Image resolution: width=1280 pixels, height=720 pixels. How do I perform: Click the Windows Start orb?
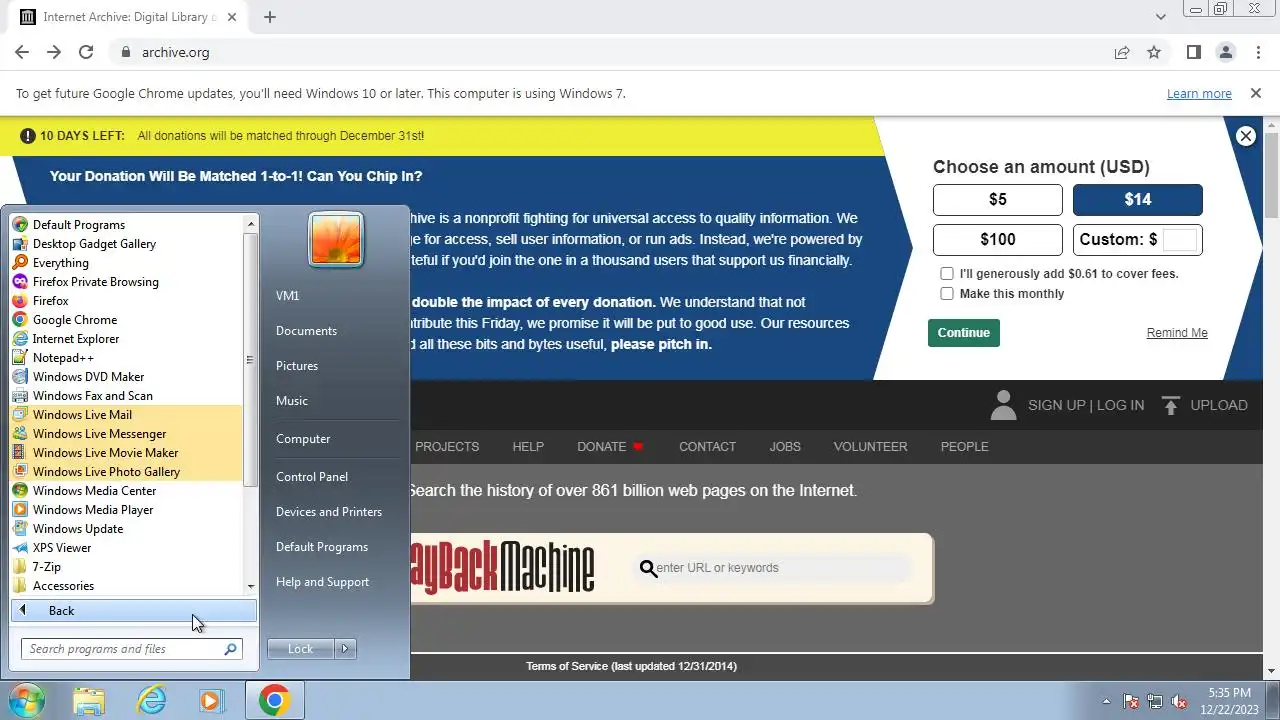[x=26, y=700]
